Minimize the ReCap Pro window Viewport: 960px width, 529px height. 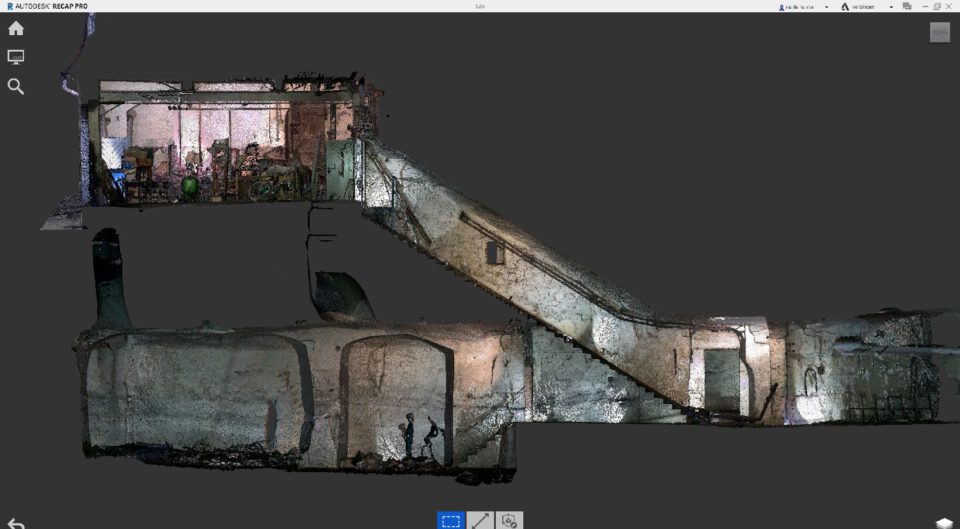click(x=925, y=6)
